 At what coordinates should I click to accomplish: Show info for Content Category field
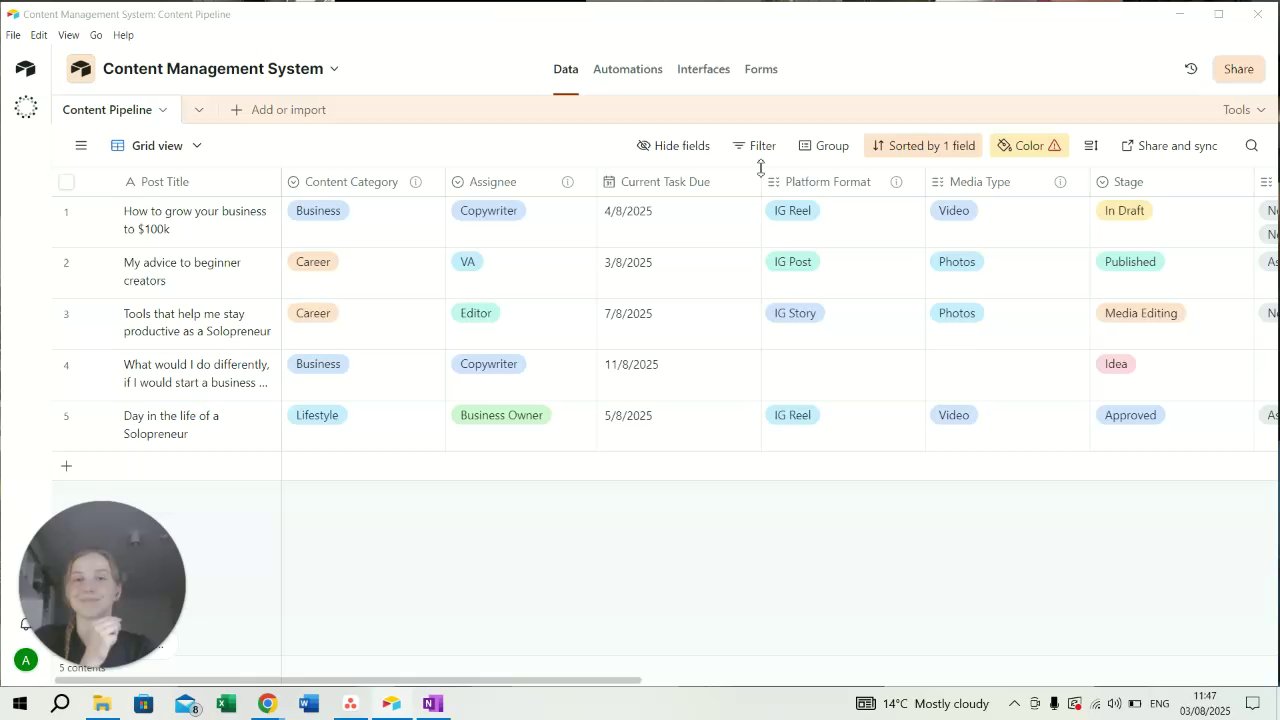[x=415, y=182]
